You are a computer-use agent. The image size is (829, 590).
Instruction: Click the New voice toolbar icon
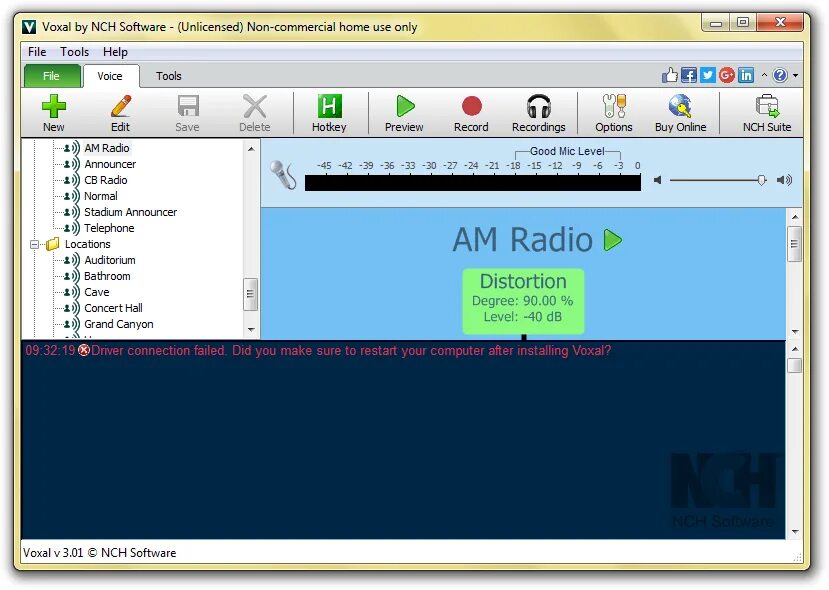(53, 113)
